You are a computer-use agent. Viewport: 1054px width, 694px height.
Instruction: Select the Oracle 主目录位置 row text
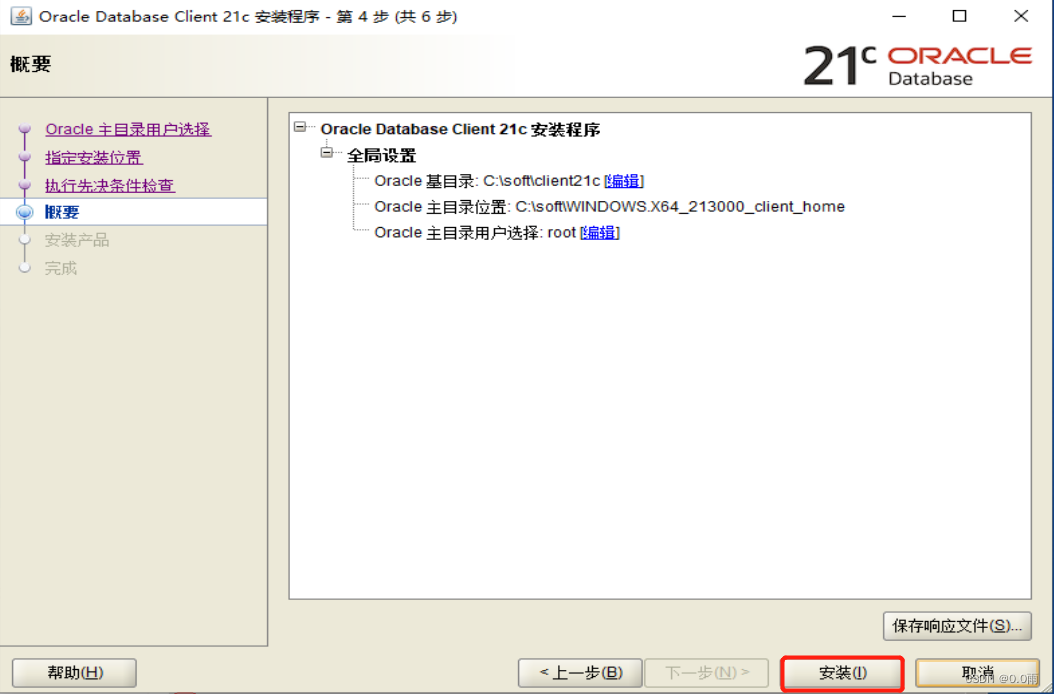point(609,206)
